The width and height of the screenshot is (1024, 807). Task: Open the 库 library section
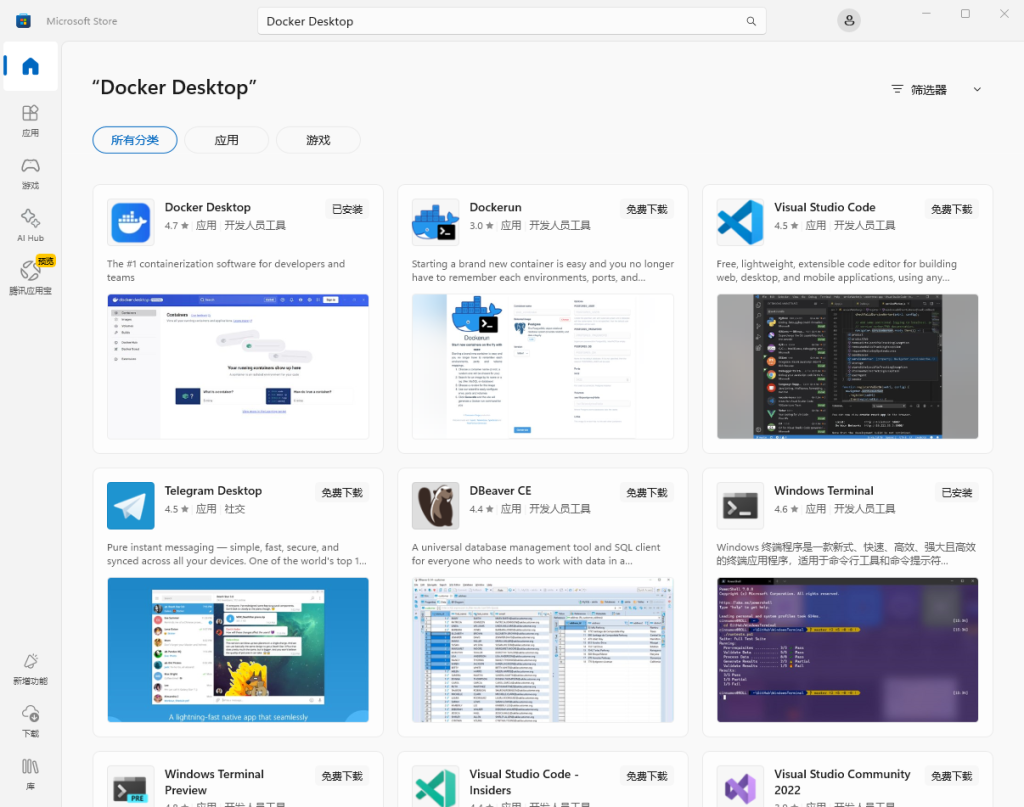(x=30, y=775)
